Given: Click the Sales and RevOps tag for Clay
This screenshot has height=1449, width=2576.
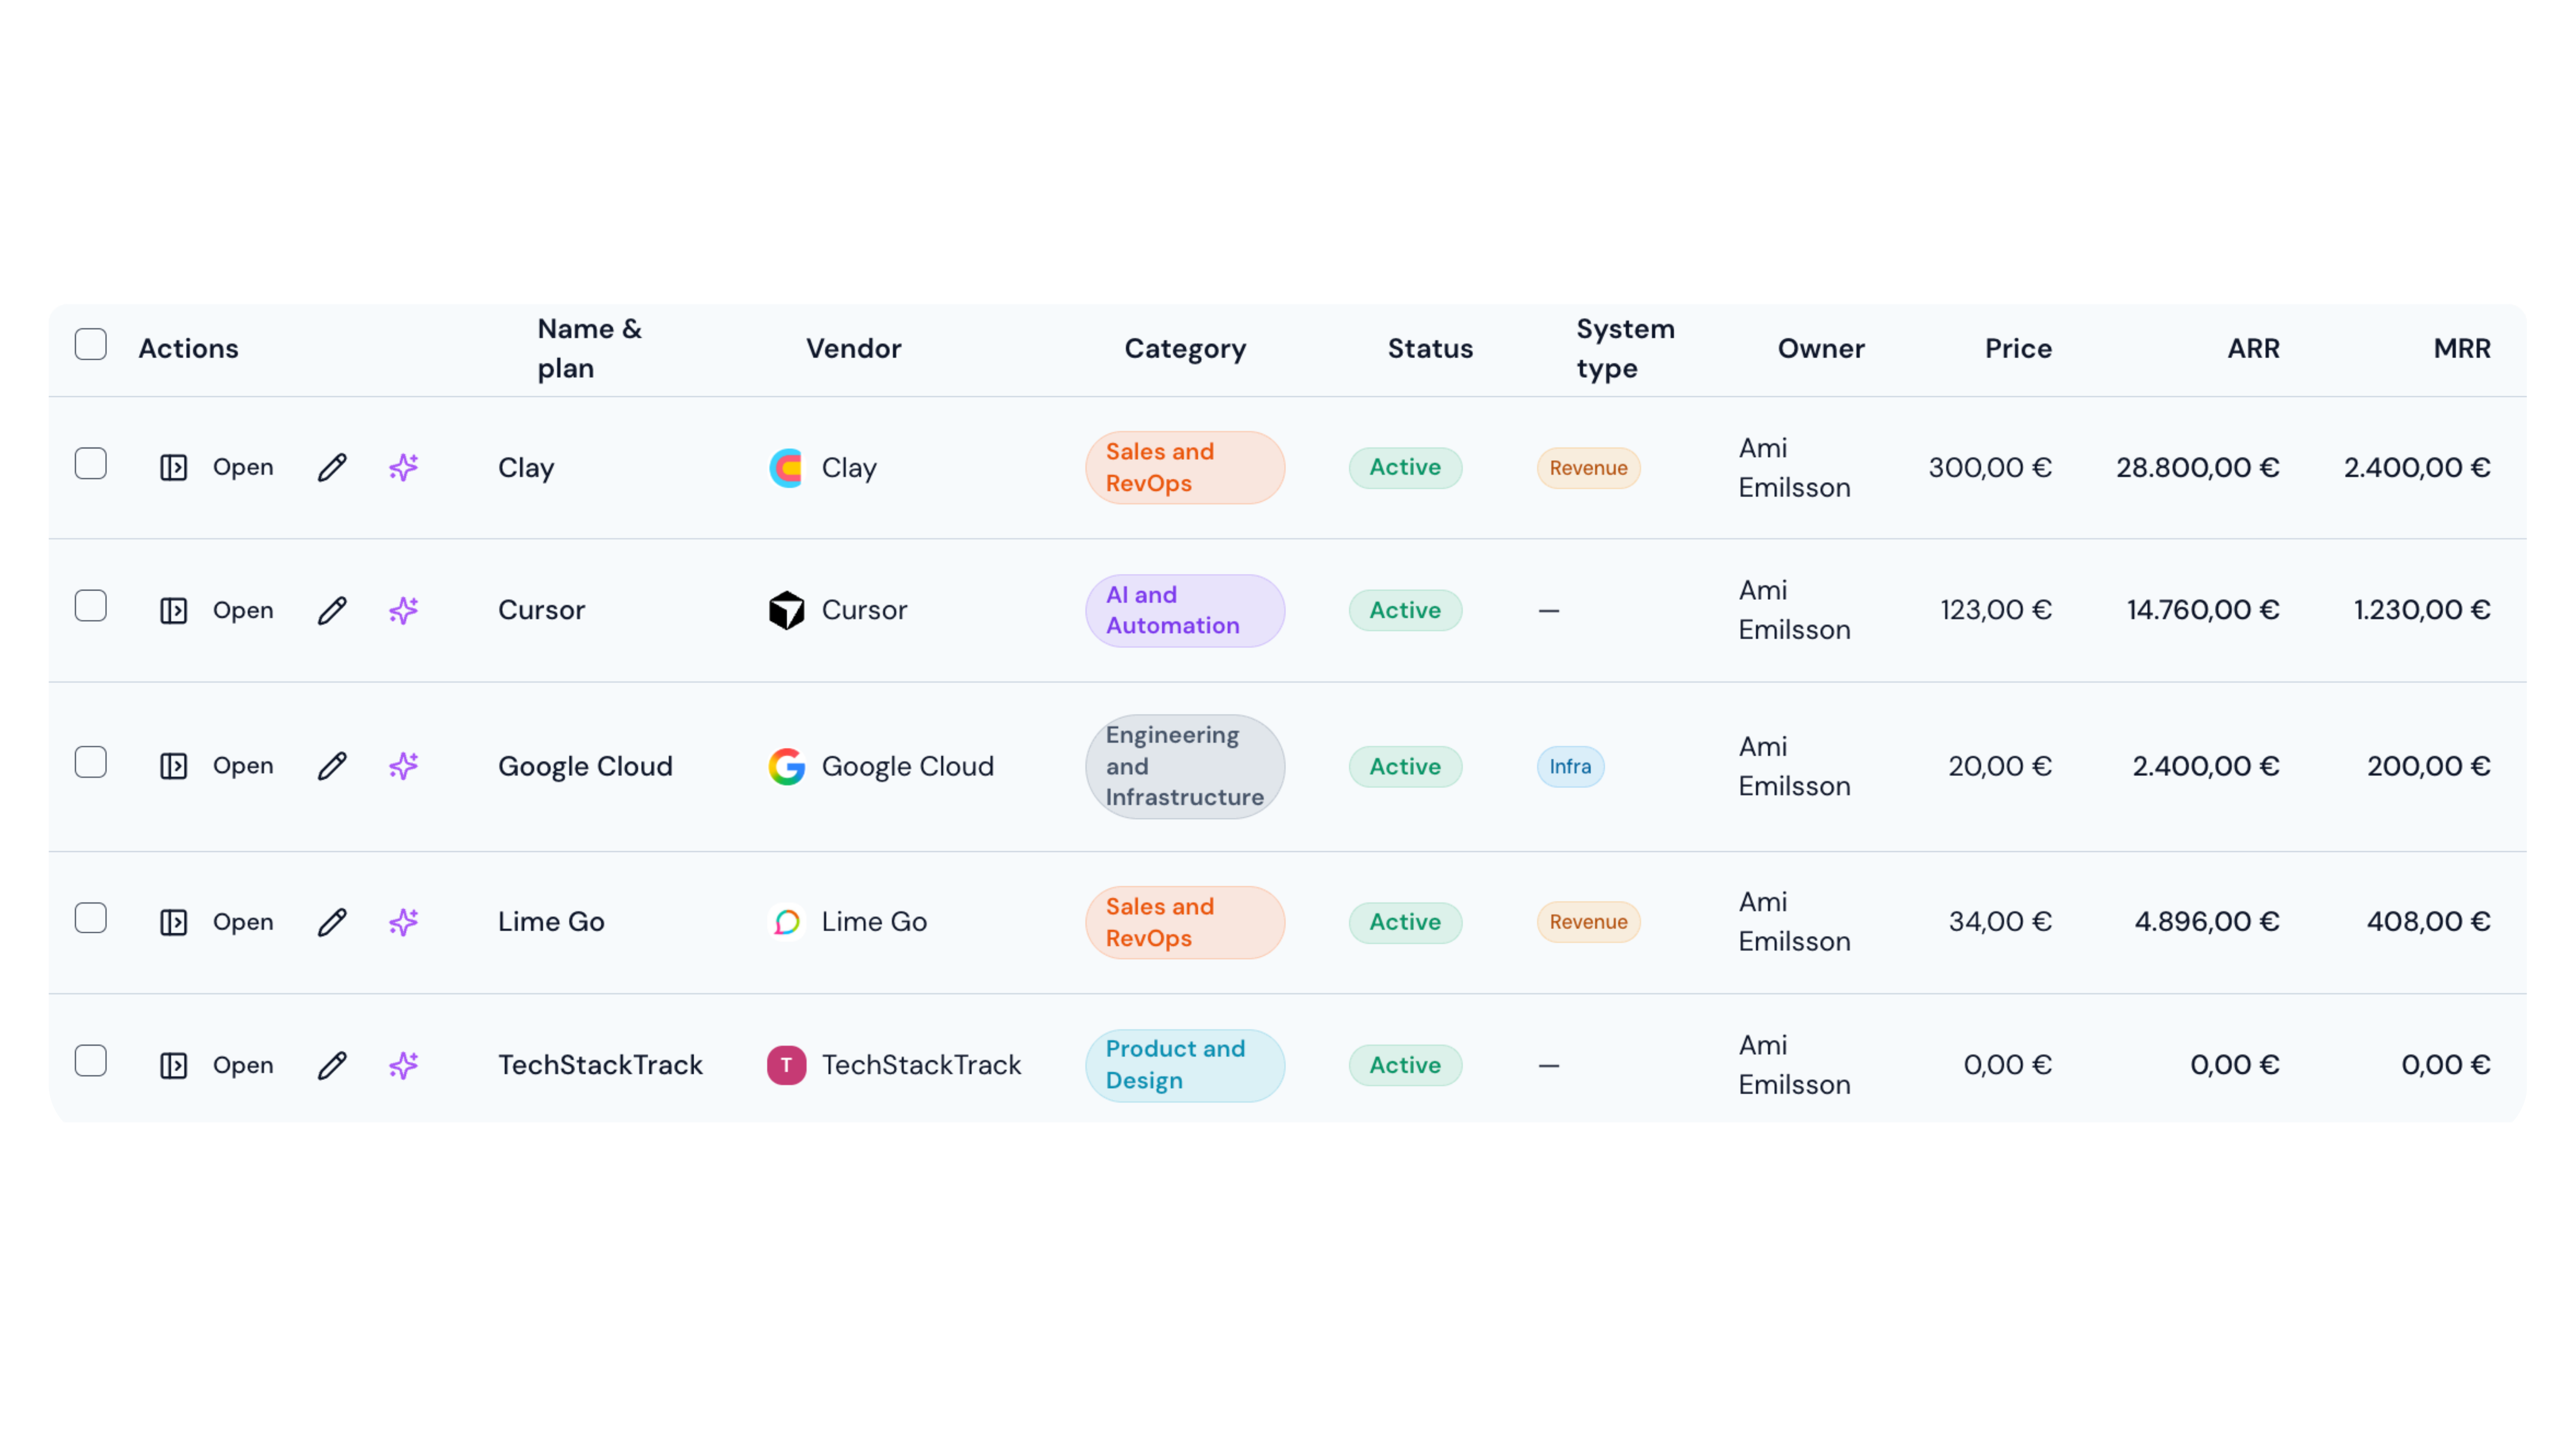Looking at the screenshot, I should pyautogui.click(x=1184, y=468).
